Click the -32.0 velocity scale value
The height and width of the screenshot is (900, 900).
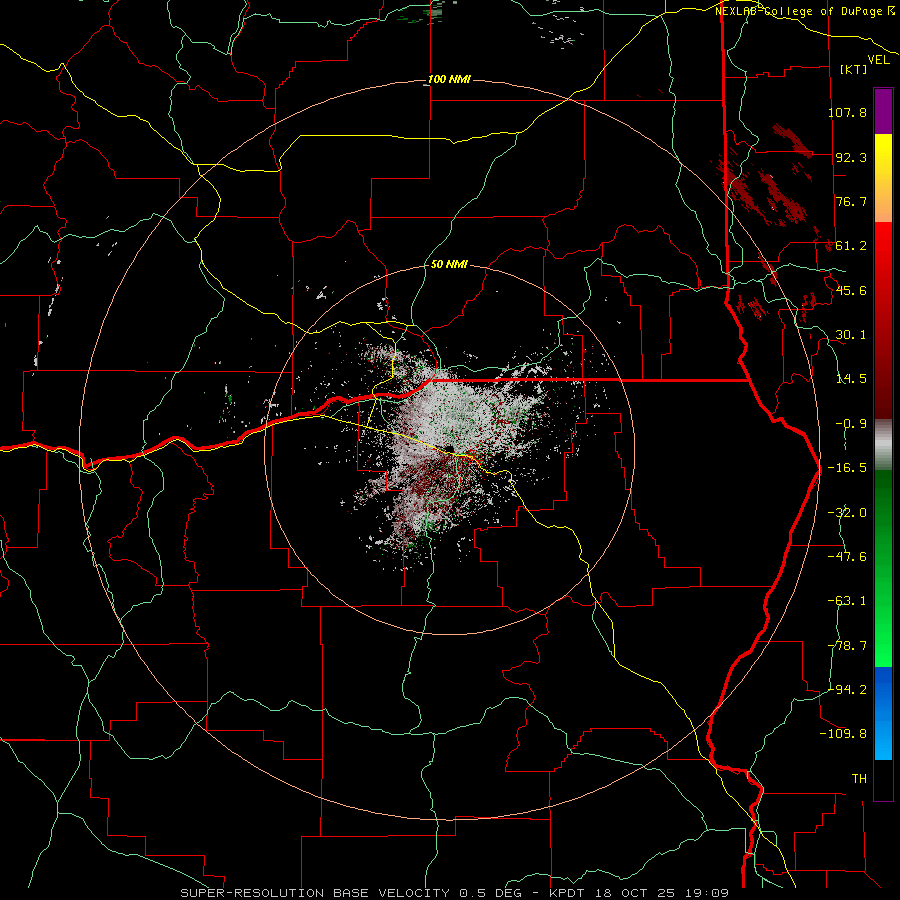(x=847, y=513)
